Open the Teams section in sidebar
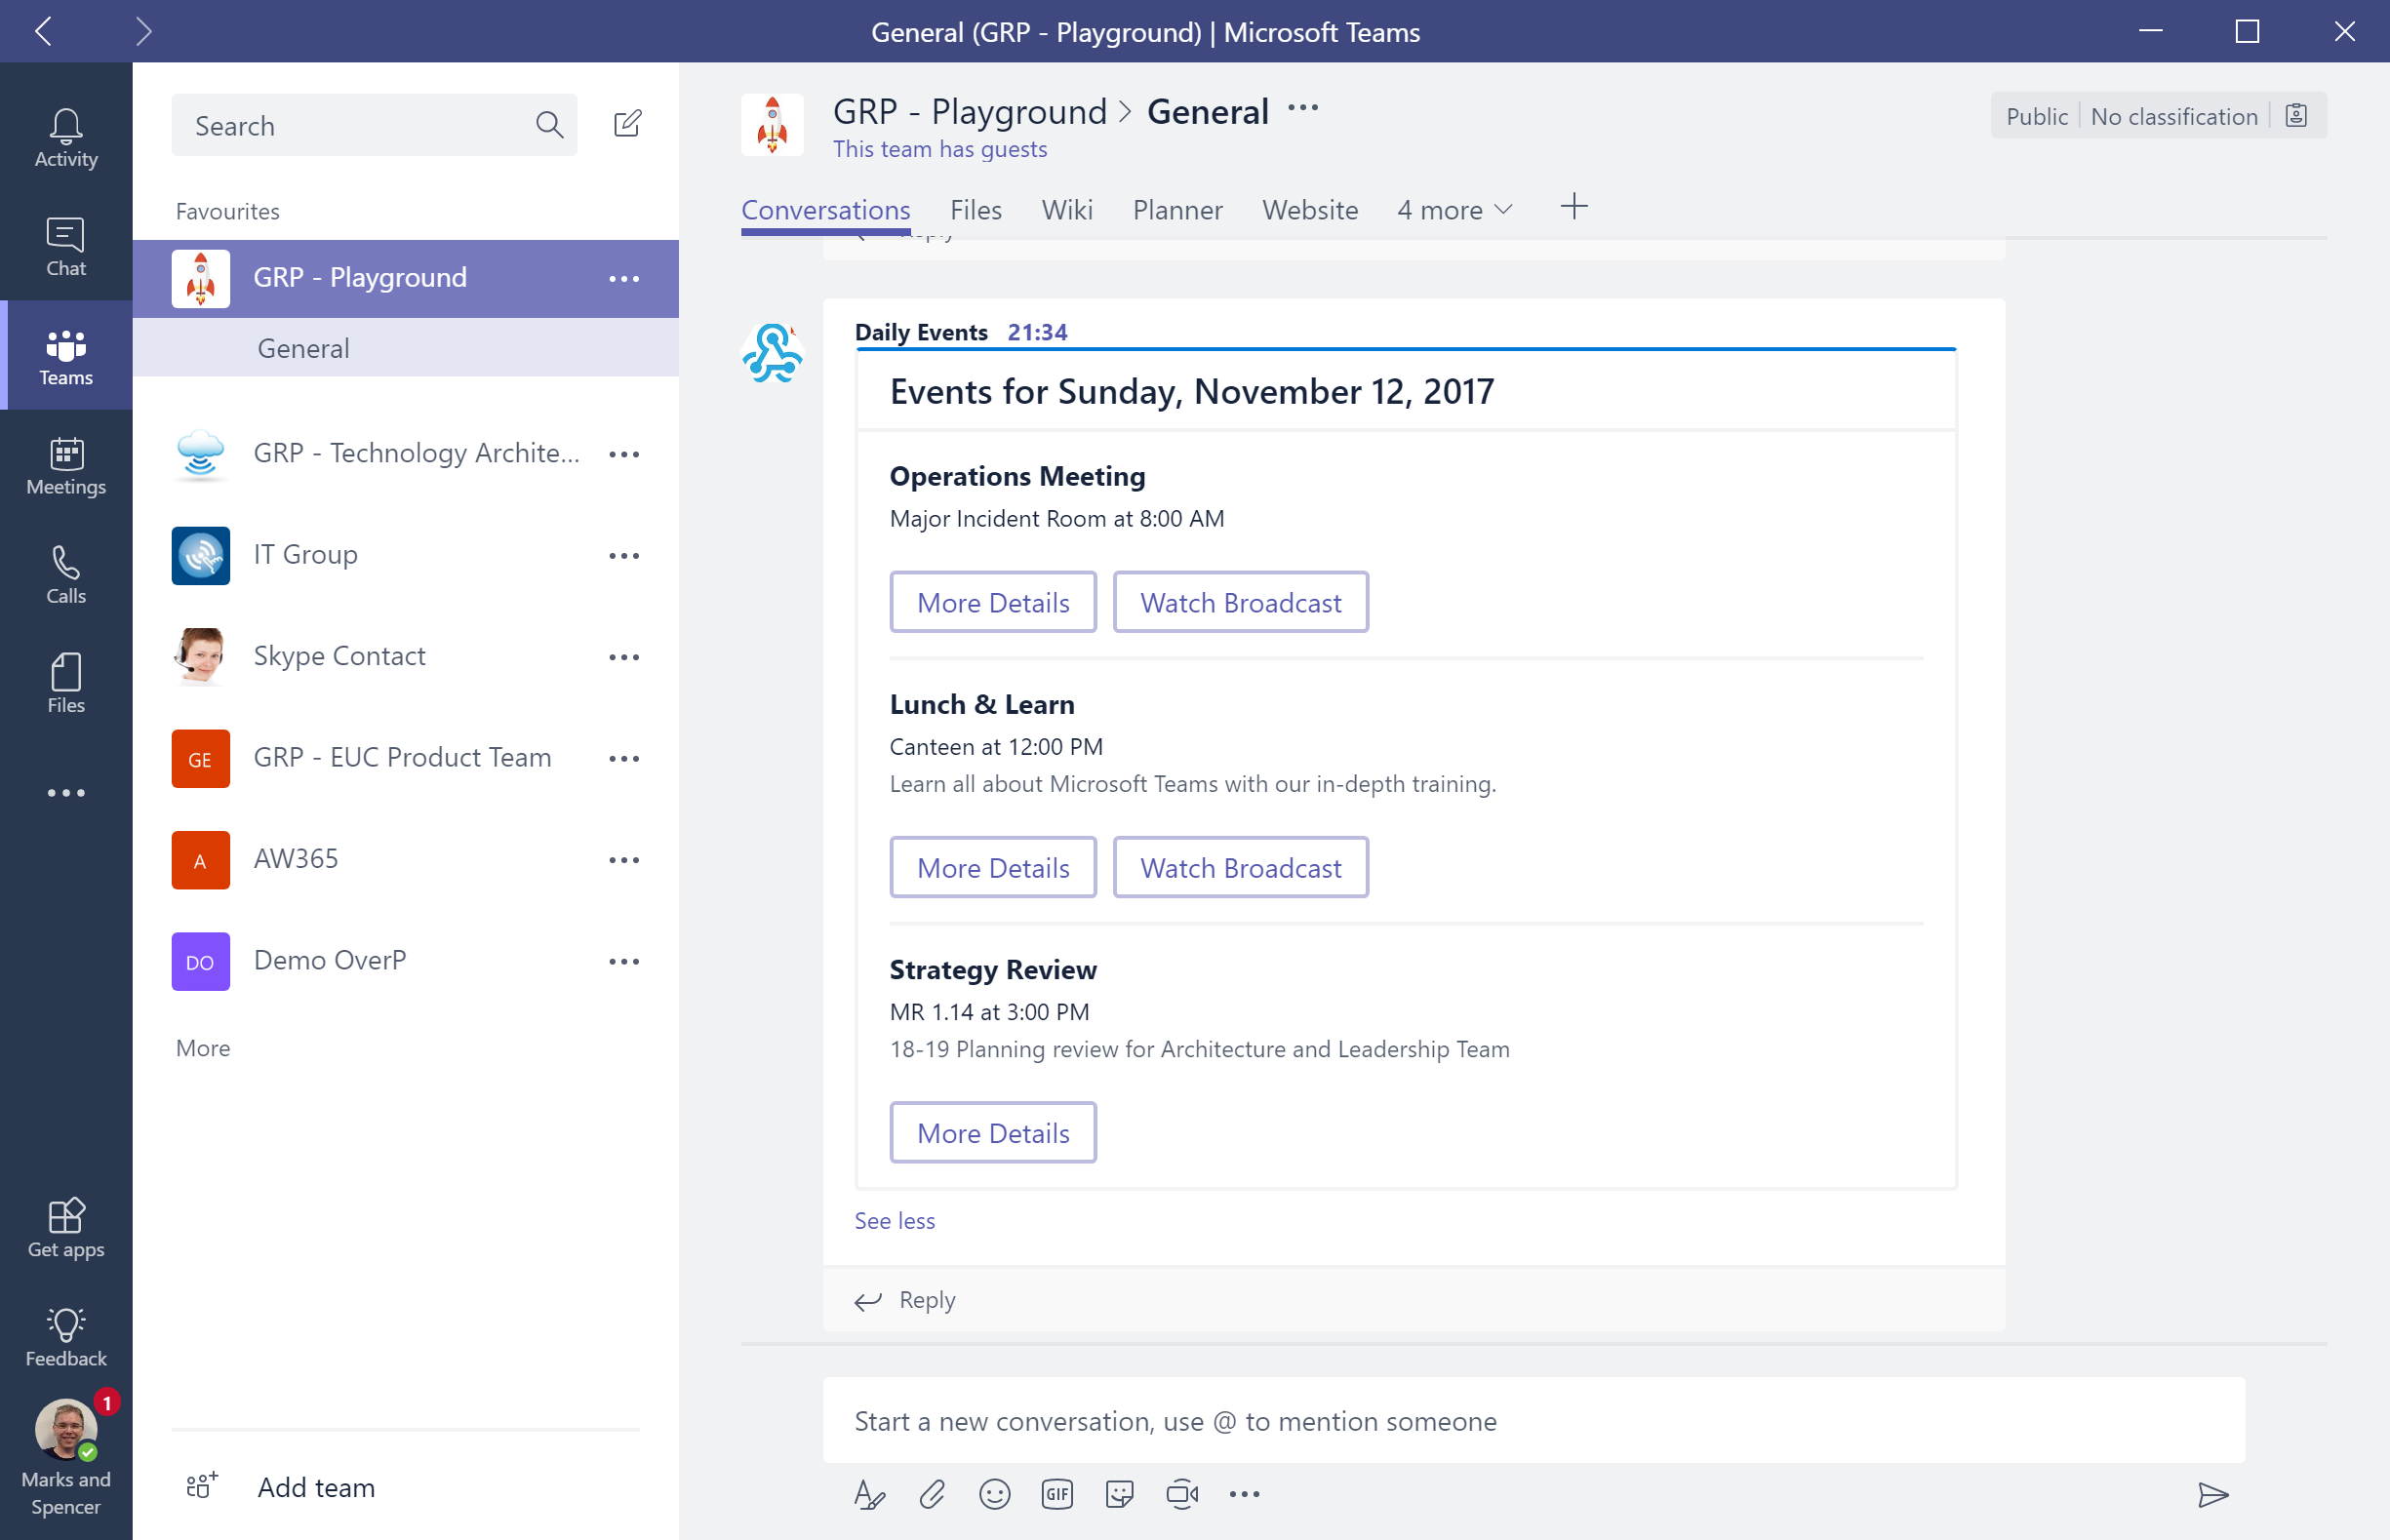Image resolution: width=2390 pixels, height=1540 pixels. [x=66, y=355]
